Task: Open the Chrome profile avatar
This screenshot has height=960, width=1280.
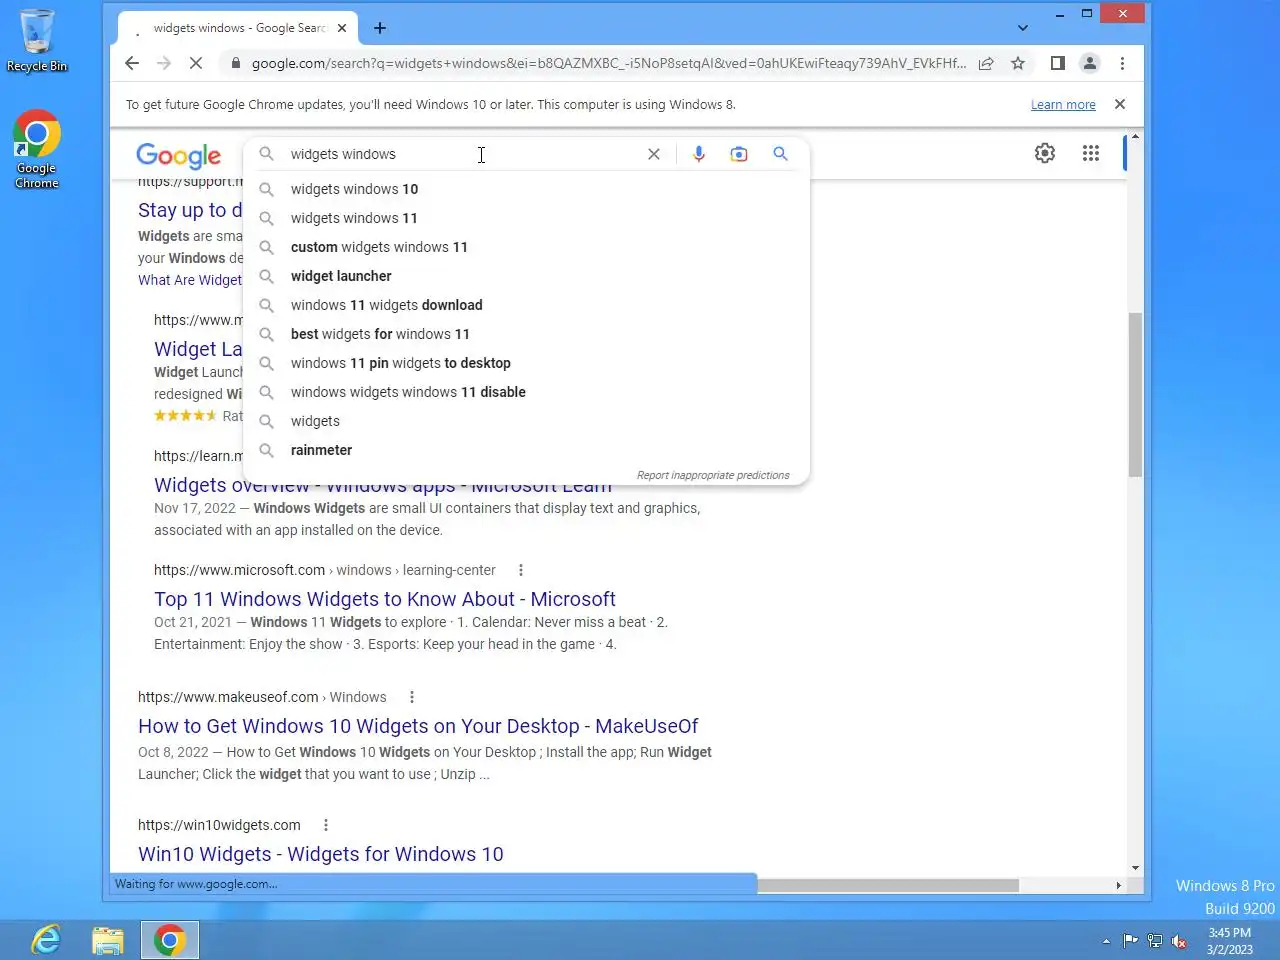Action: point(1090,63)
